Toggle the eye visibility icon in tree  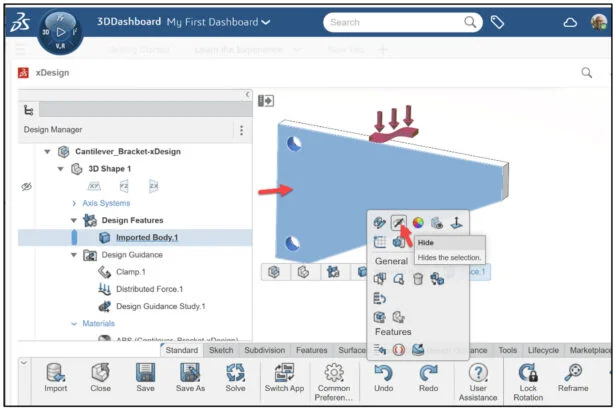[x=28, y=187]
